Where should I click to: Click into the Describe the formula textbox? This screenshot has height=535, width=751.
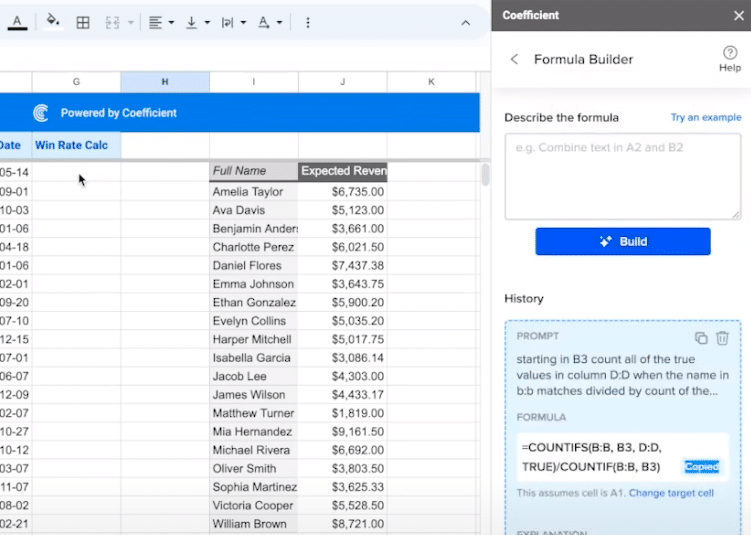click(622, 177)
